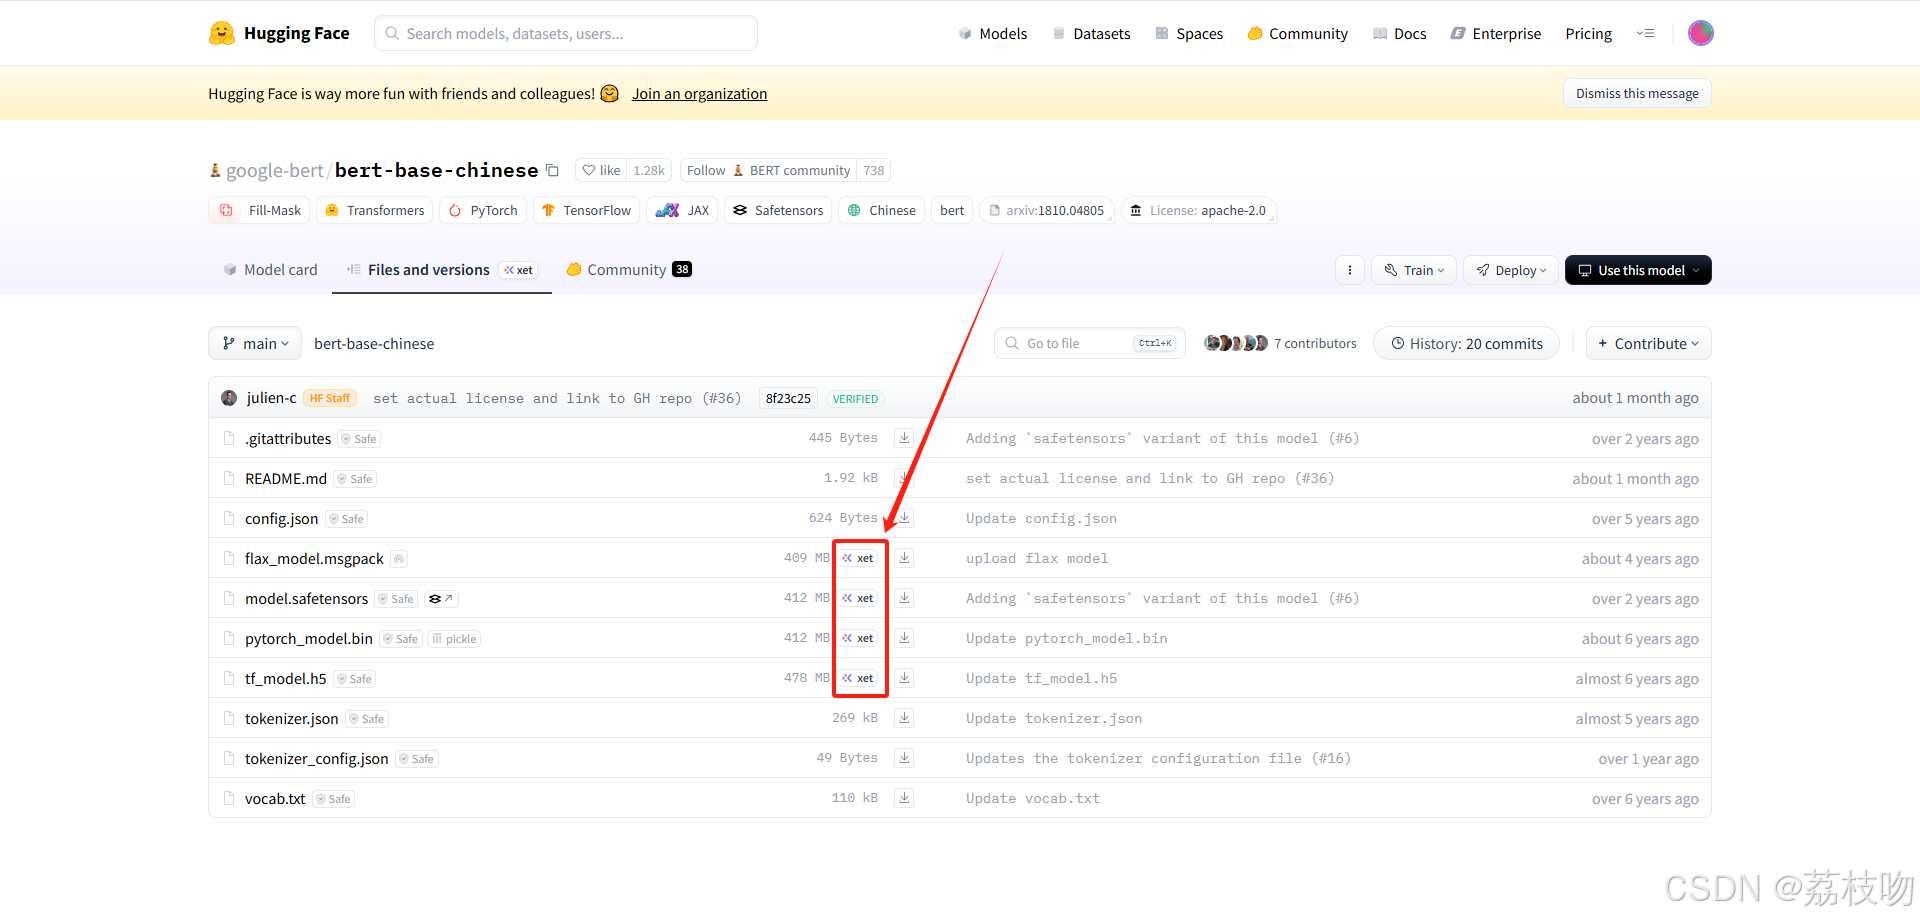Image resolution: width=1920 pixels, height=920 pixels.
Task: Download vocab.txt via its download icon
Action: (x=904, y=798)
